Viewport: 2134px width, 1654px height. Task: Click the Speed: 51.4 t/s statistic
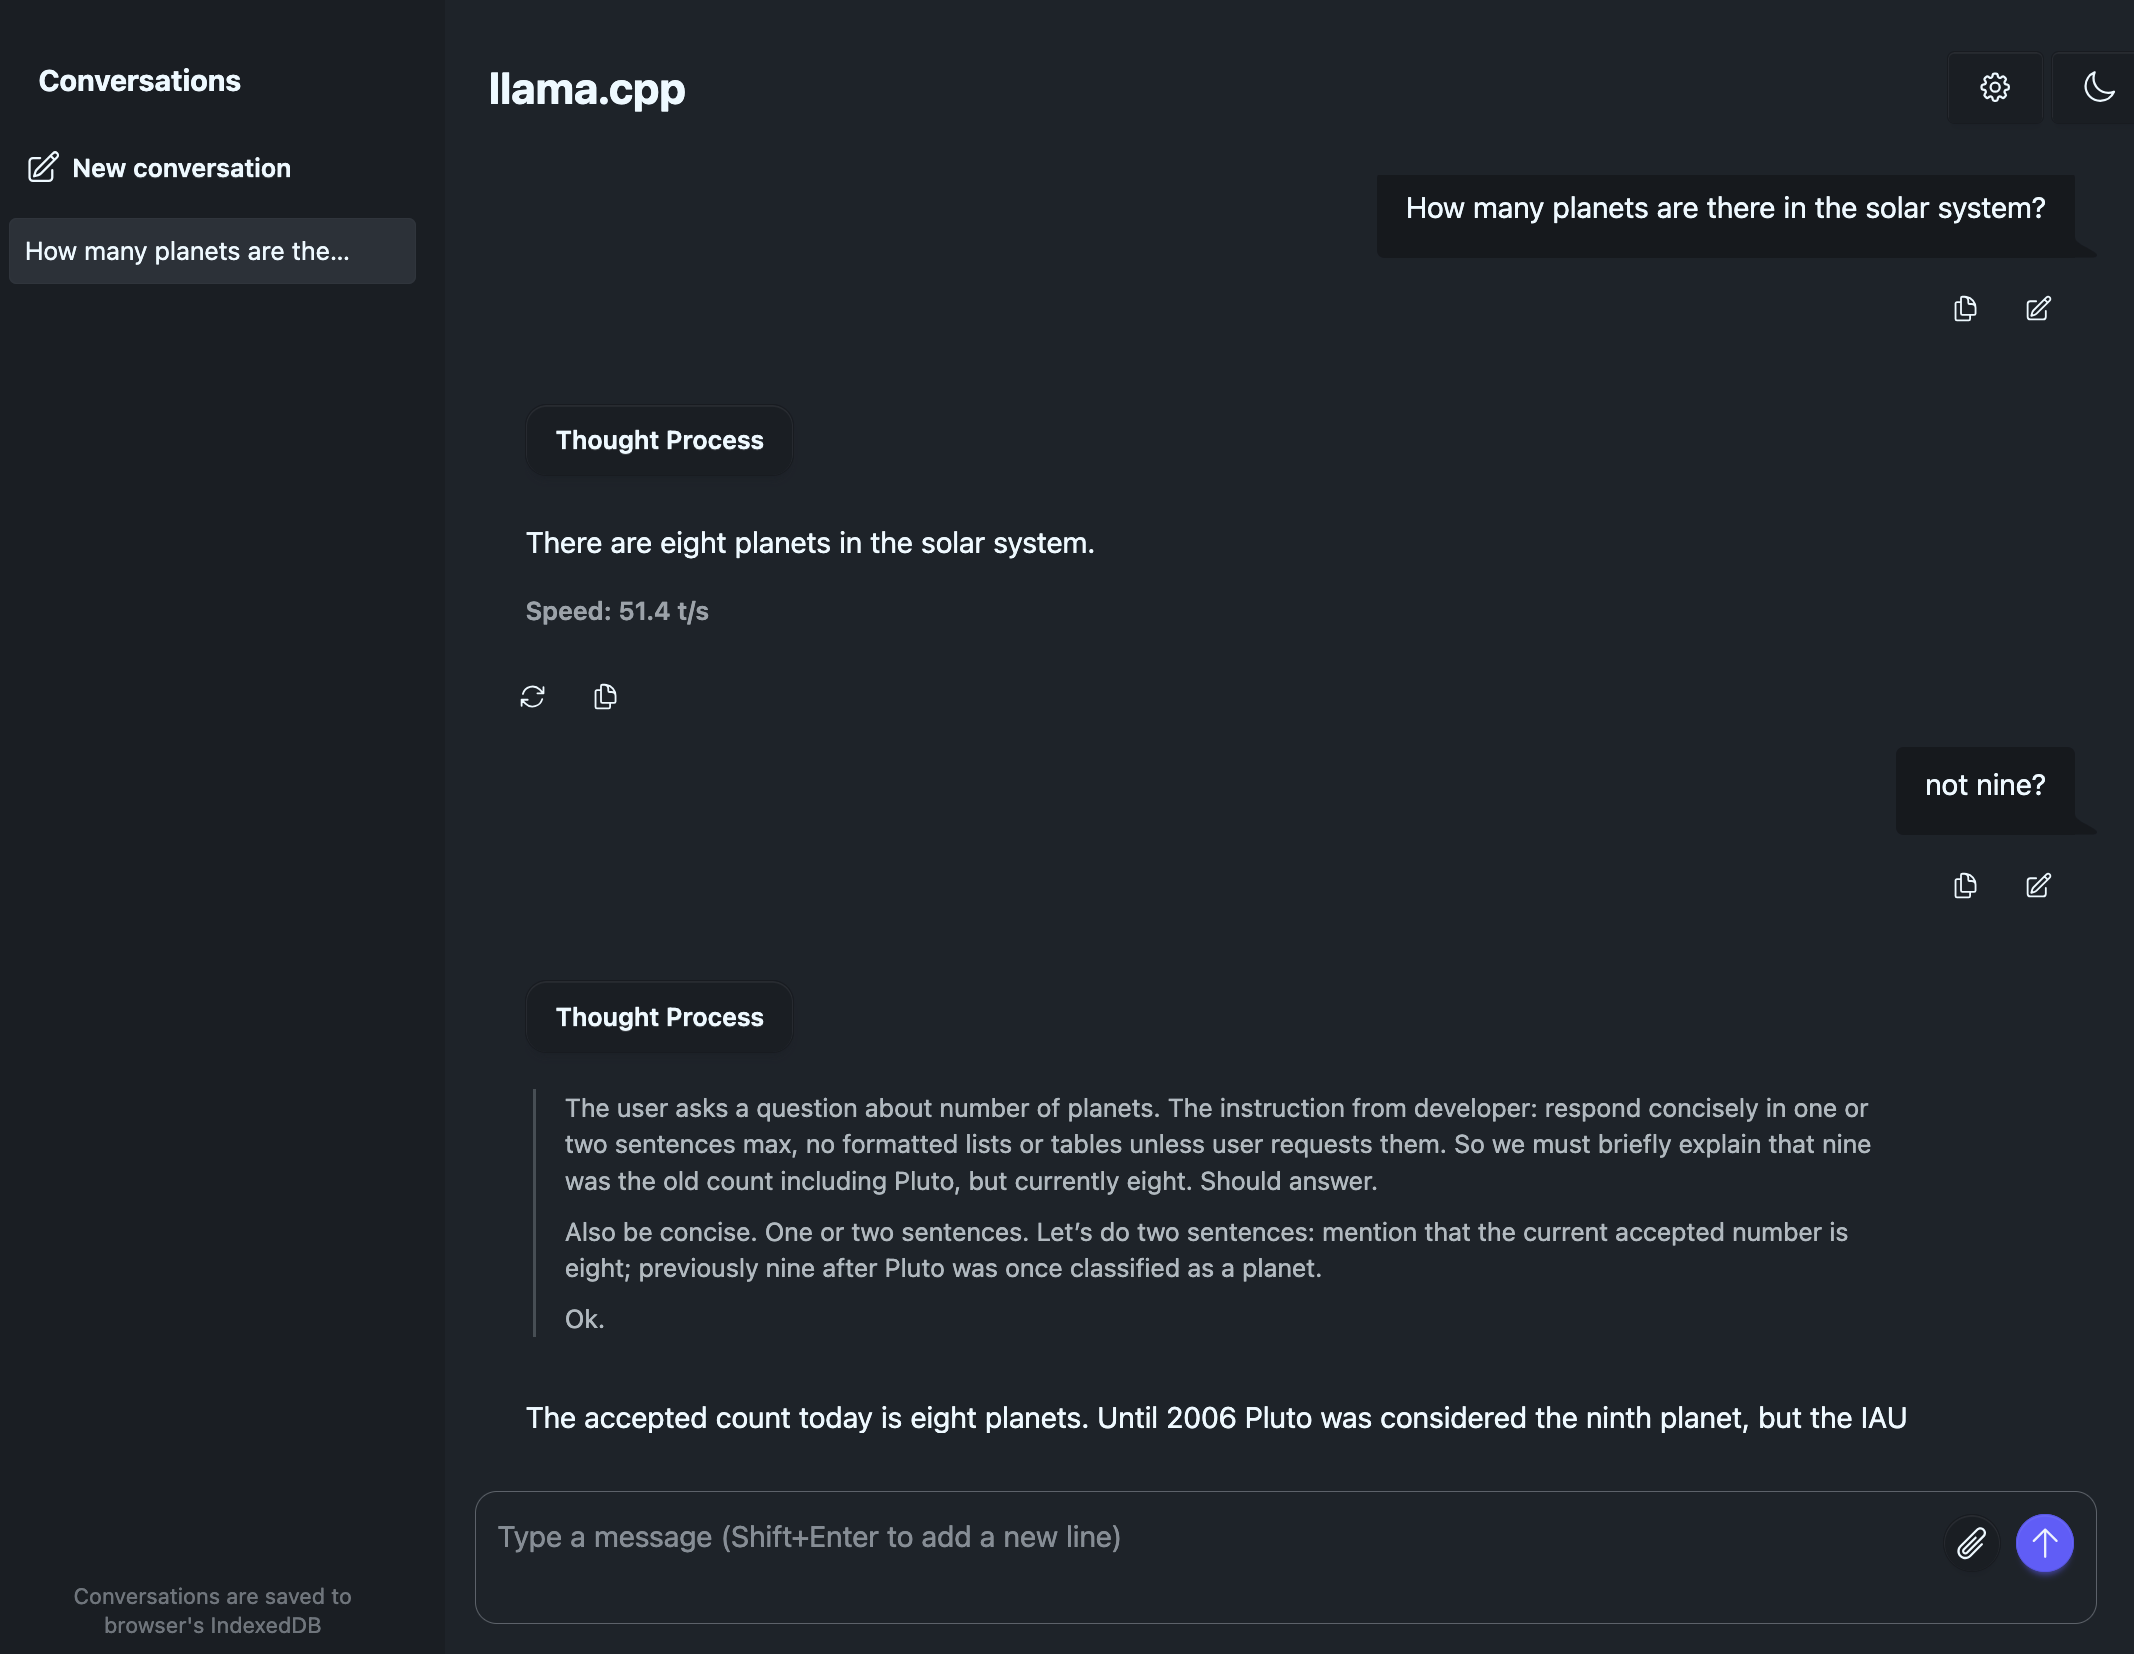tap(617, 611)
